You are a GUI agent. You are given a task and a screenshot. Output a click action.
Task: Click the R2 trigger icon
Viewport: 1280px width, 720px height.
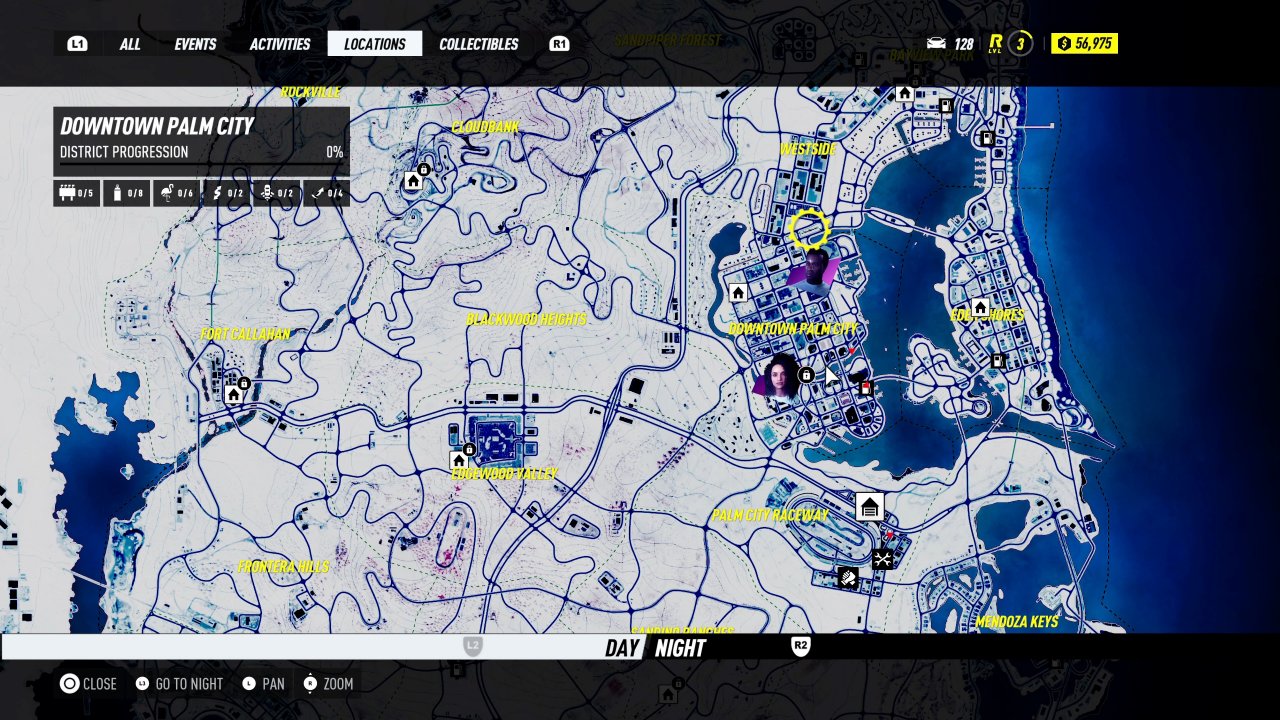pos(800,646)
